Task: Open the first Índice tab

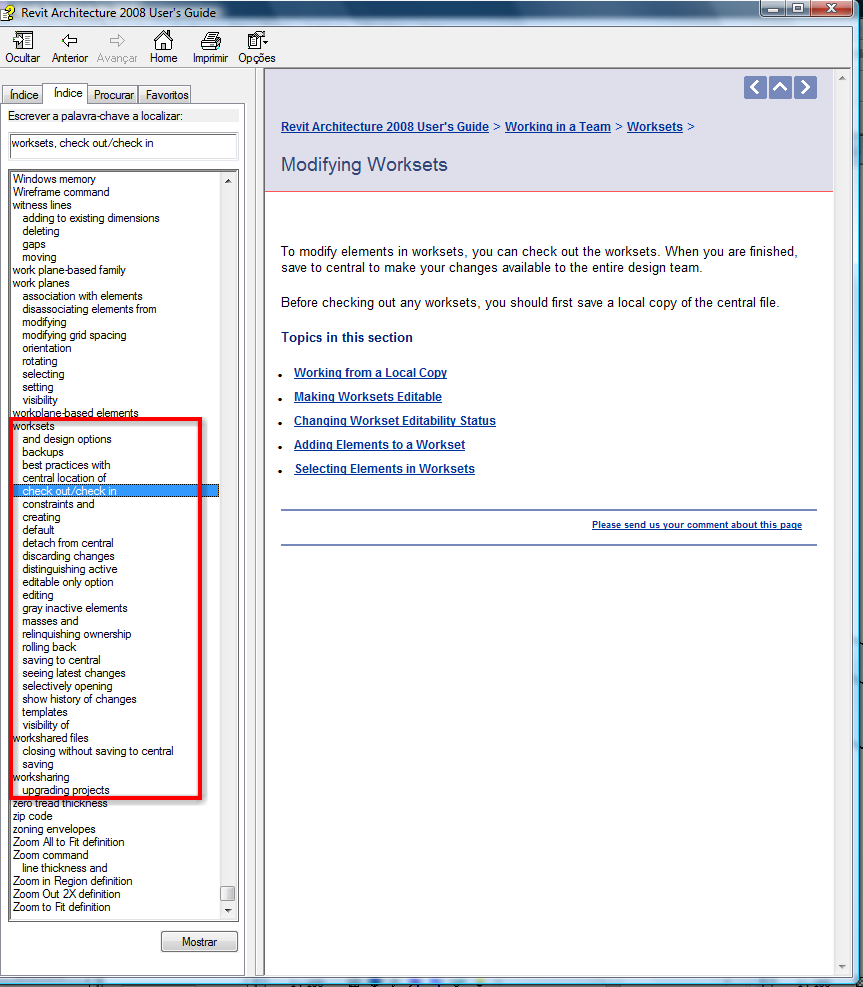Action: pyautogui.click(x=24, y=95)
